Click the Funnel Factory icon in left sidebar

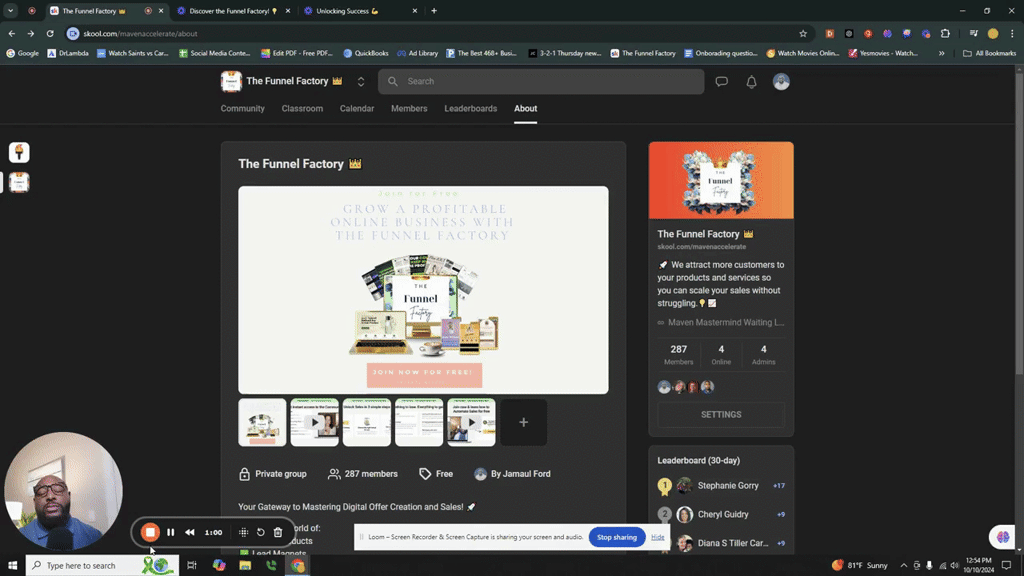(x=19, y=182)
